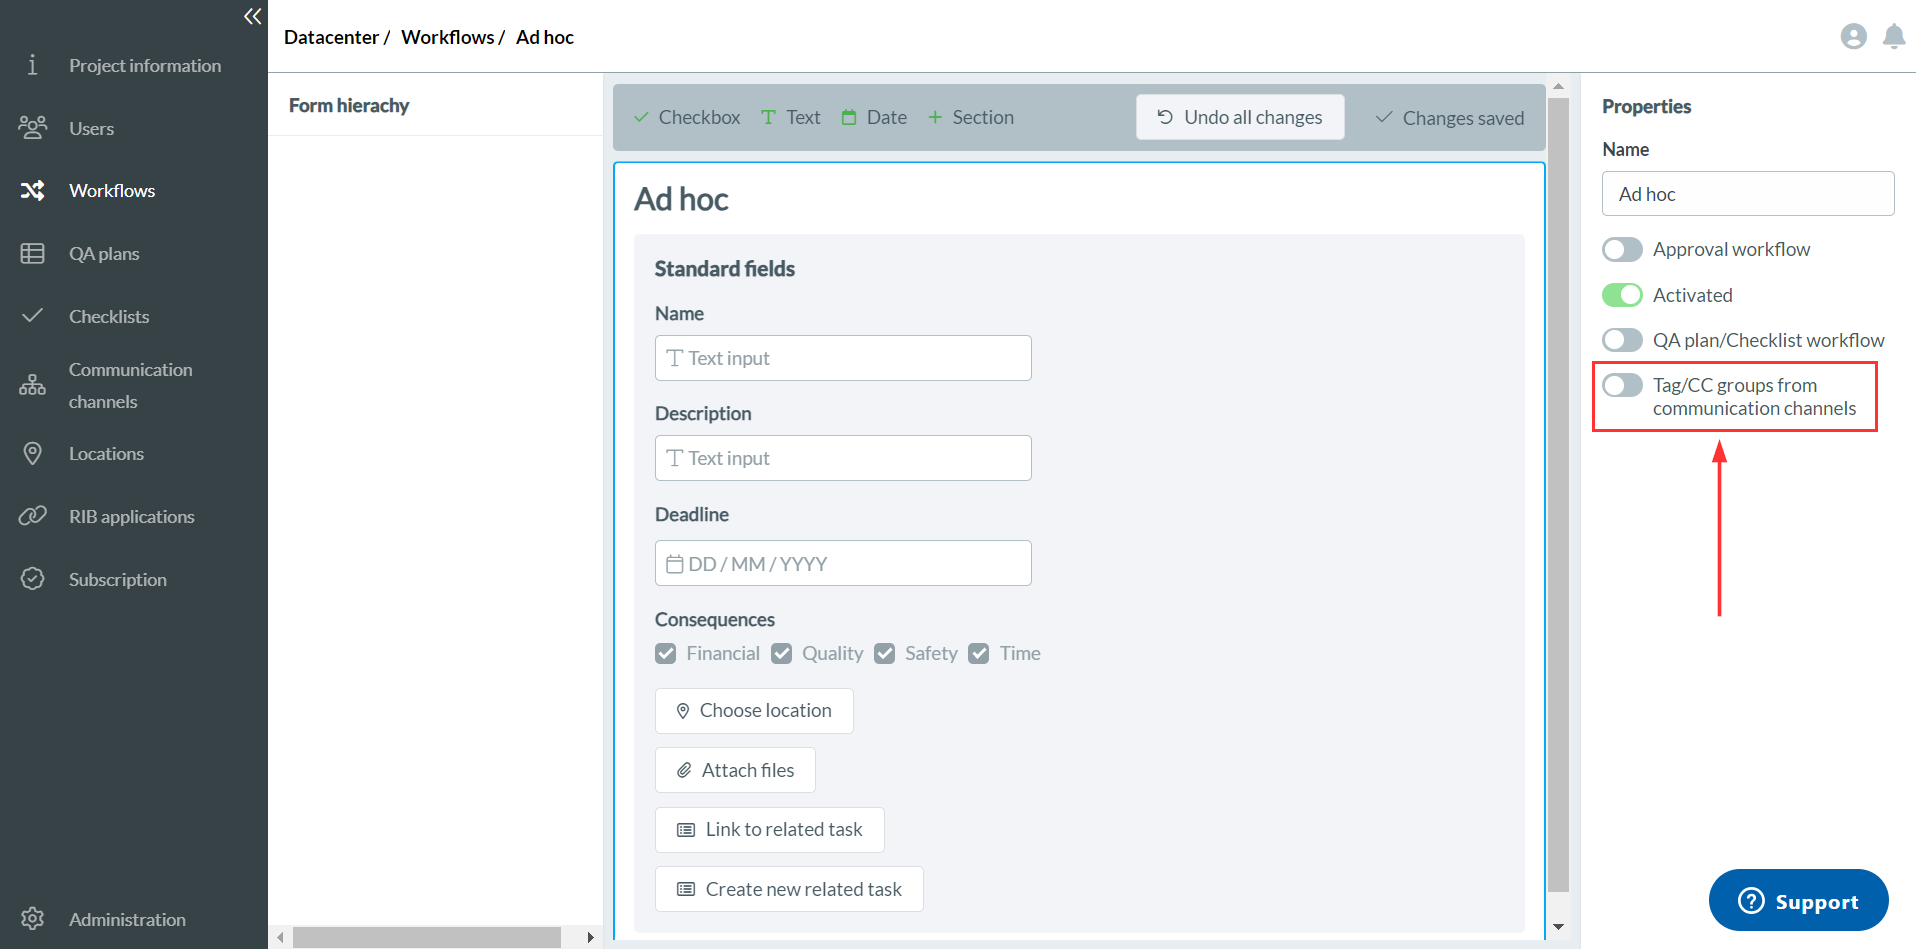
Task: Go to Users section icon
Action: click(32, 128)
